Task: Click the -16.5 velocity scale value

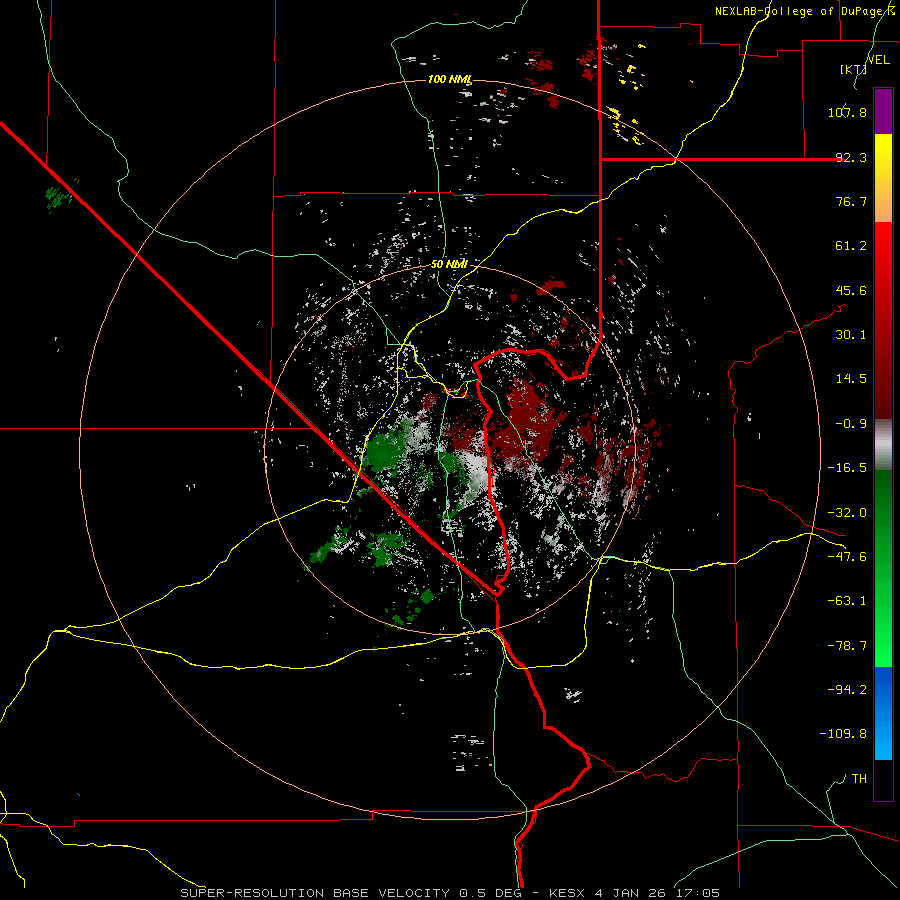Action: tap(847, 468)
